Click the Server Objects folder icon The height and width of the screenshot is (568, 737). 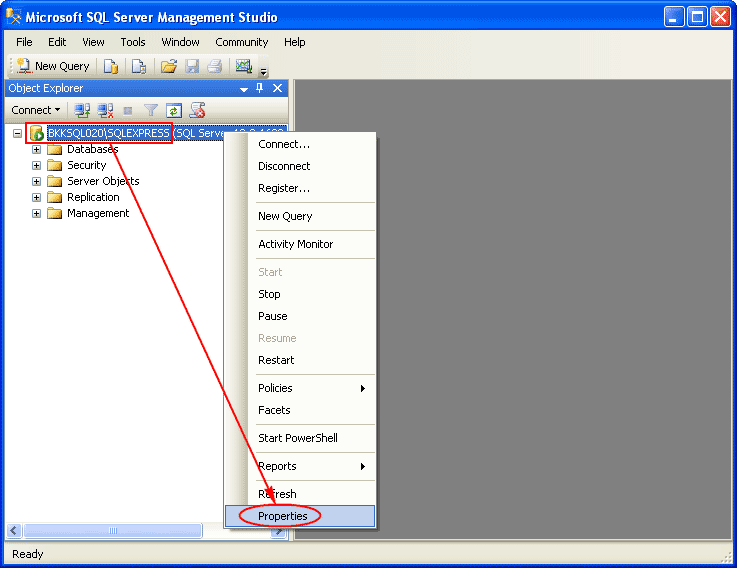click(55, 181)
